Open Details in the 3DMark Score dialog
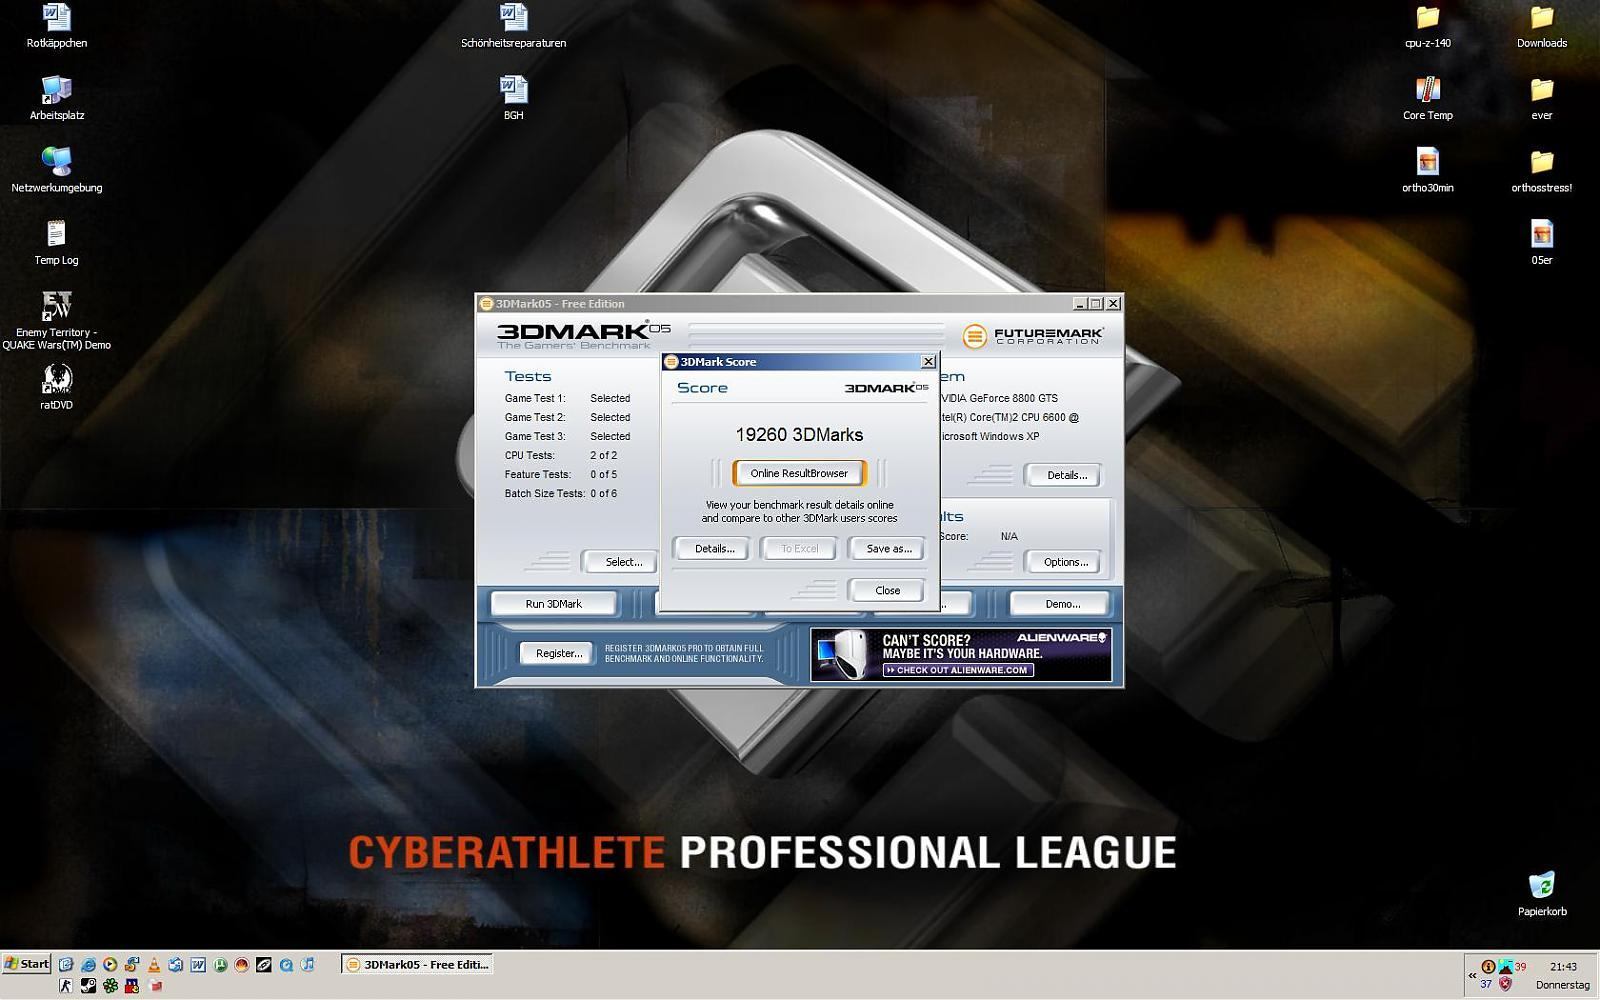1600x1000 pixels. click(714, 549)
